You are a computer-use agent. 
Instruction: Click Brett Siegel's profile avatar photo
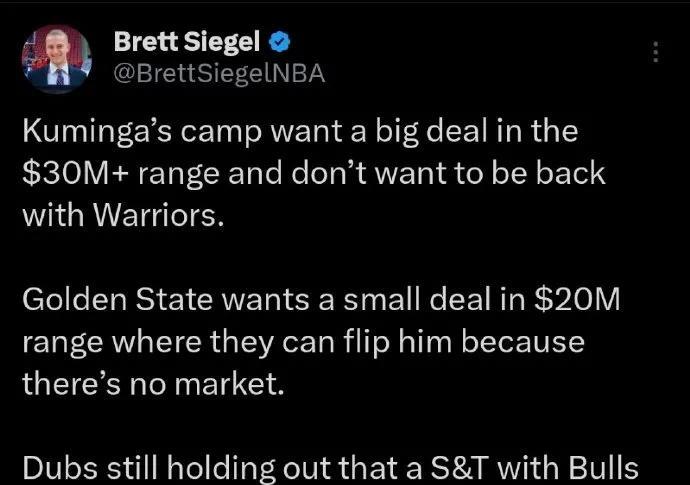(x=57, y=61)
